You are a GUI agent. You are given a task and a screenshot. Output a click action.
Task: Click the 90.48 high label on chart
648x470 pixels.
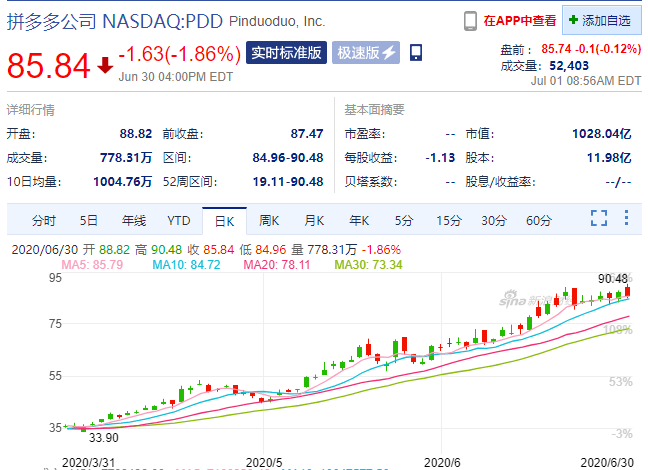pos(613,279)
